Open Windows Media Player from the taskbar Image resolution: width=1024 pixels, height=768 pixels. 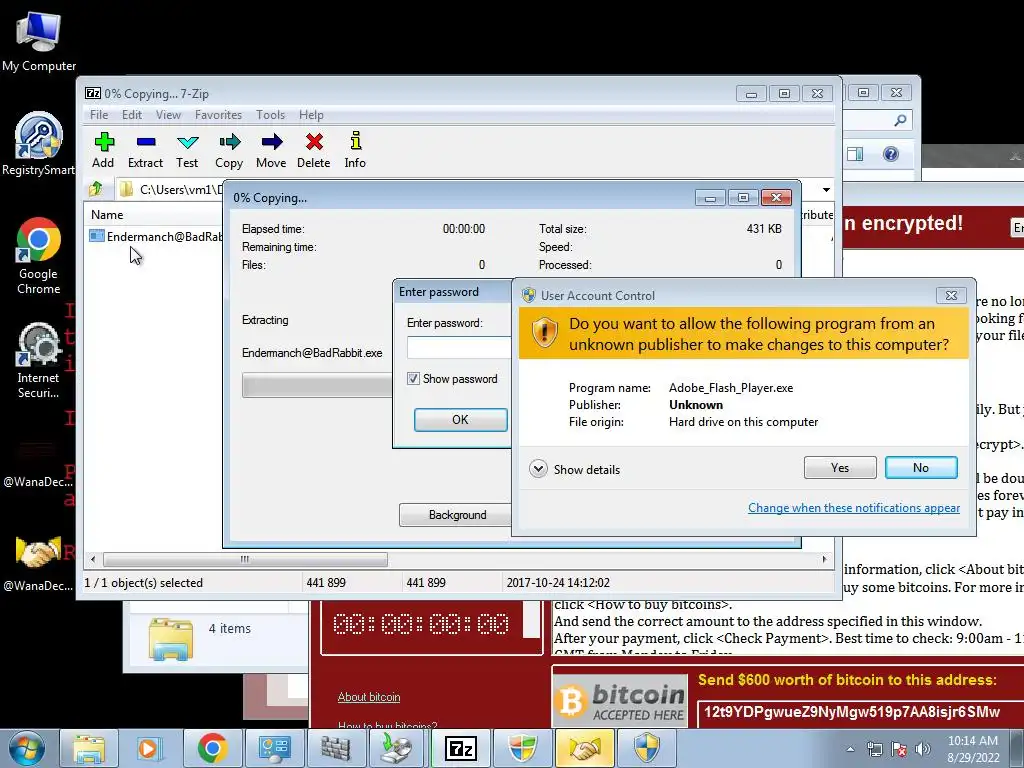tap(149, 748)
